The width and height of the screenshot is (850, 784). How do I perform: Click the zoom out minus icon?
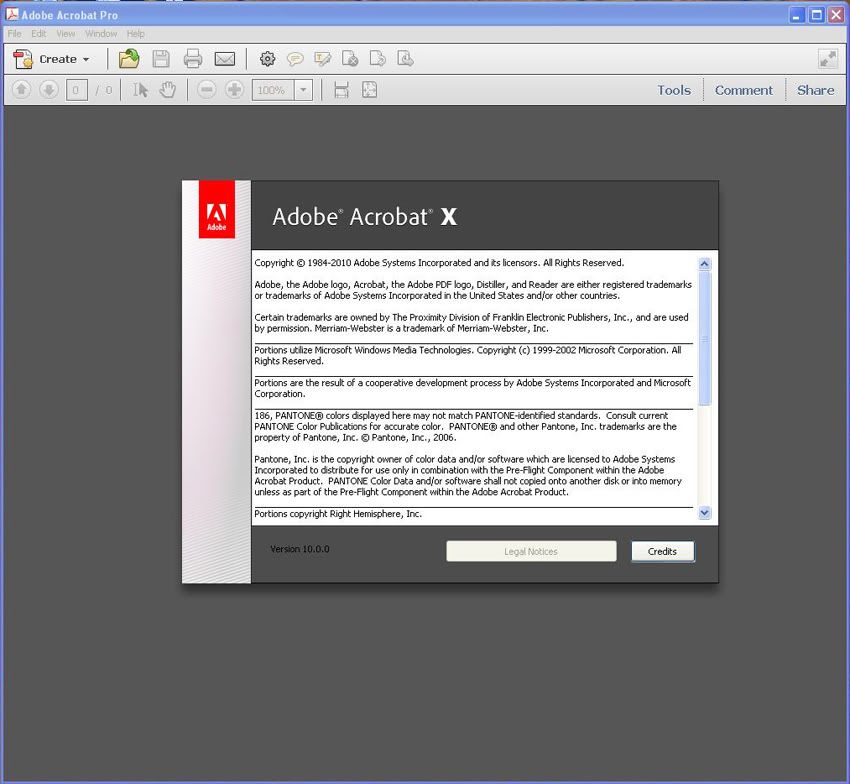click(206, 90)
